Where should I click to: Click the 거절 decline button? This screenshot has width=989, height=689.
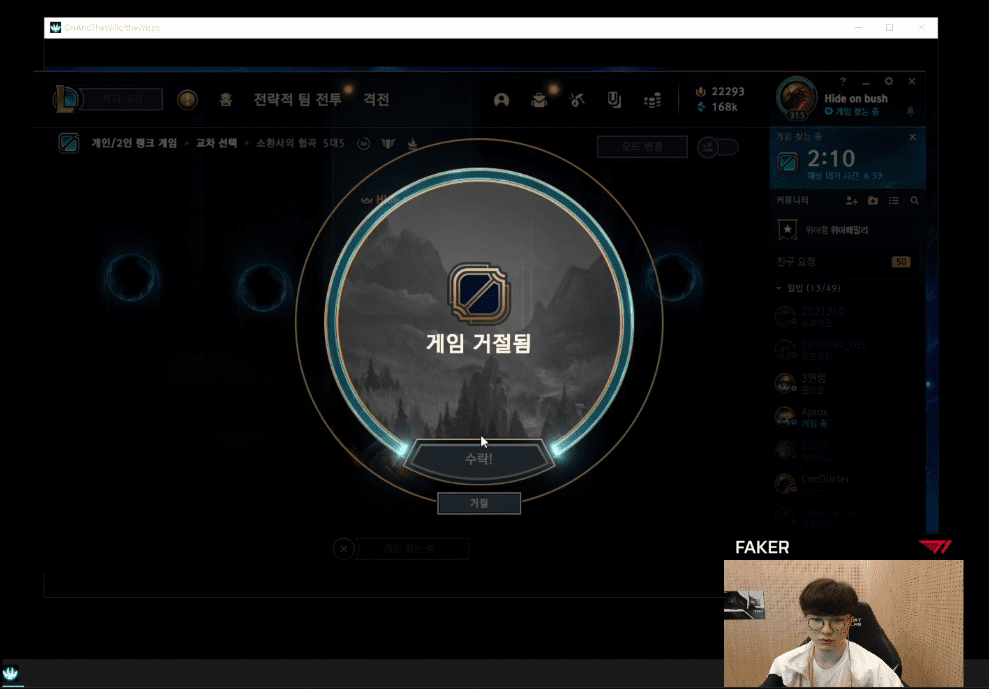coord(479,503)
